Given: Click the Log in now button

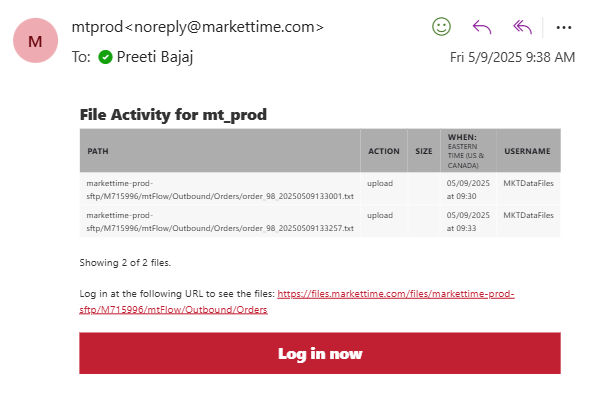Looking at the screenshot, I should coord(320,353).
